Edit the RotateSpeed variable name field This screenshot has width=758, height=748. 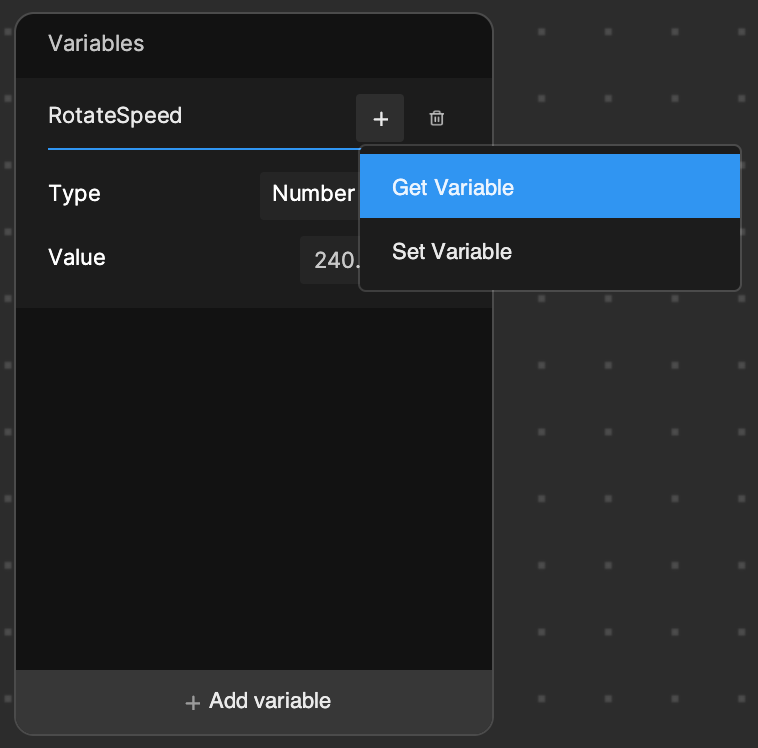click(x=202, y=116)
